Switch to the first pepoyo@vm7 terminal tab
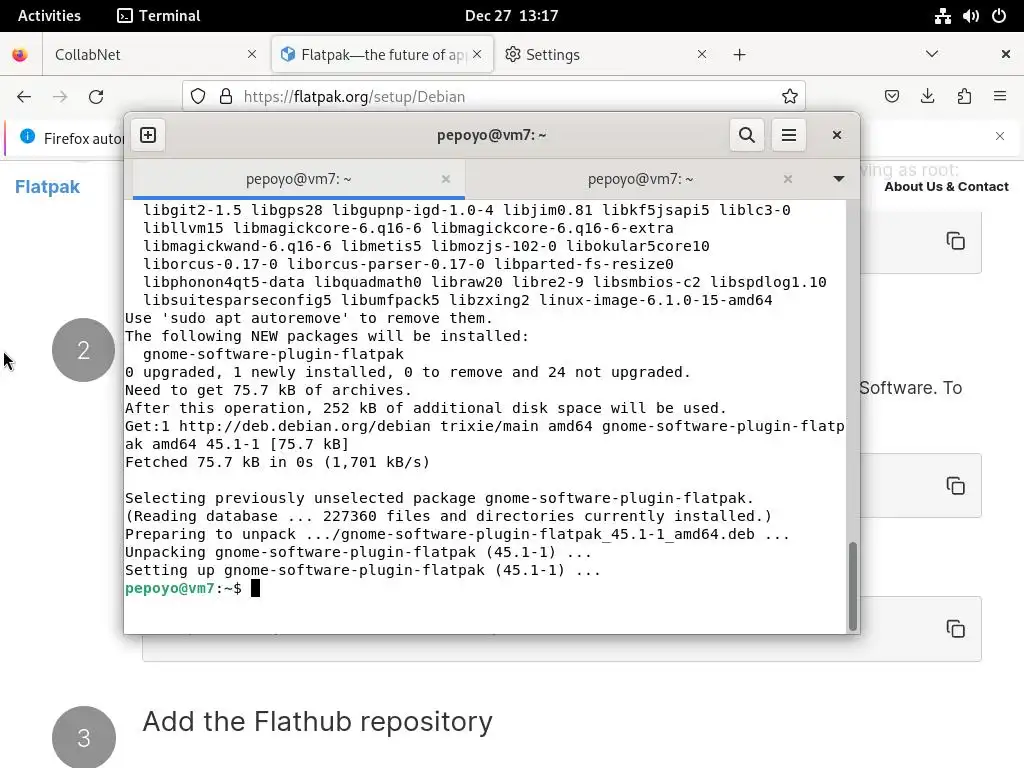This screenshot has height=768, width=1024. pos(298,179)
